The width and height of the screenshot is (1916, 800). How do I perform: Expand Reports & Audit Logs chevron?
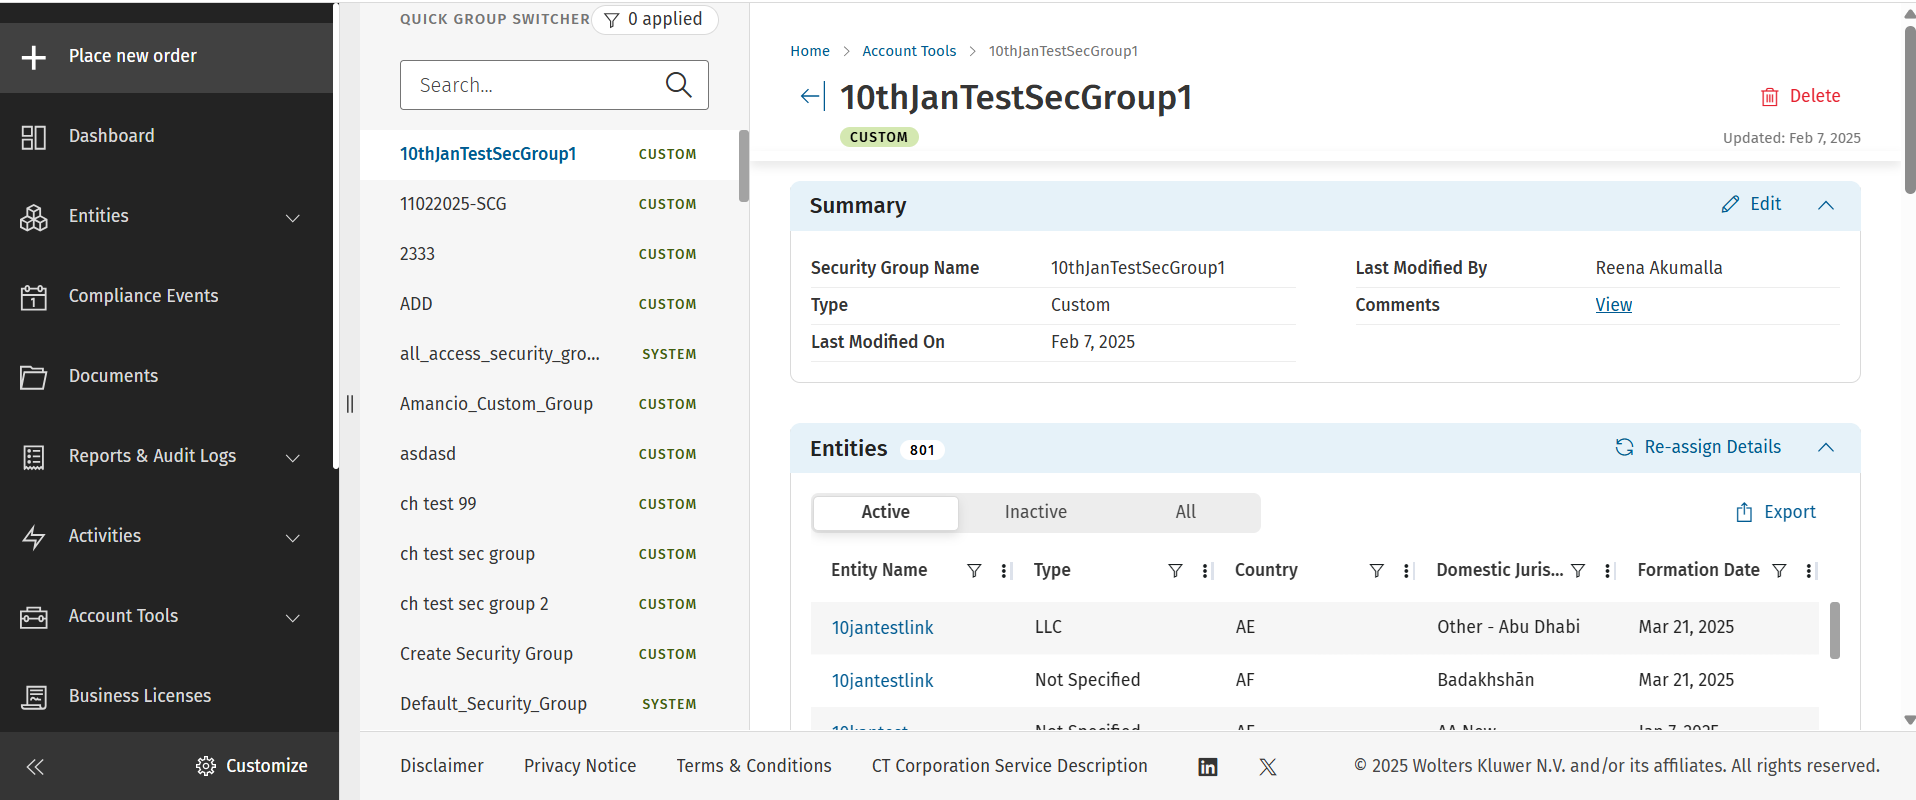coord(293,458)
